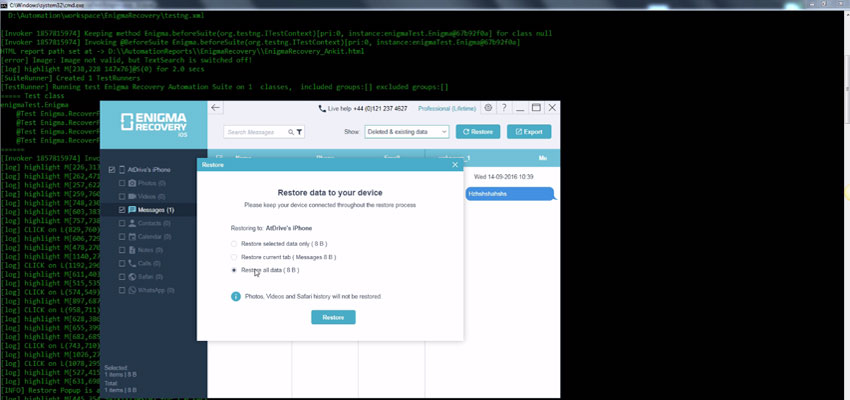Select Messages (1) in the sidebar
This screenshot has height=400, width=850.
coord(156,210)
